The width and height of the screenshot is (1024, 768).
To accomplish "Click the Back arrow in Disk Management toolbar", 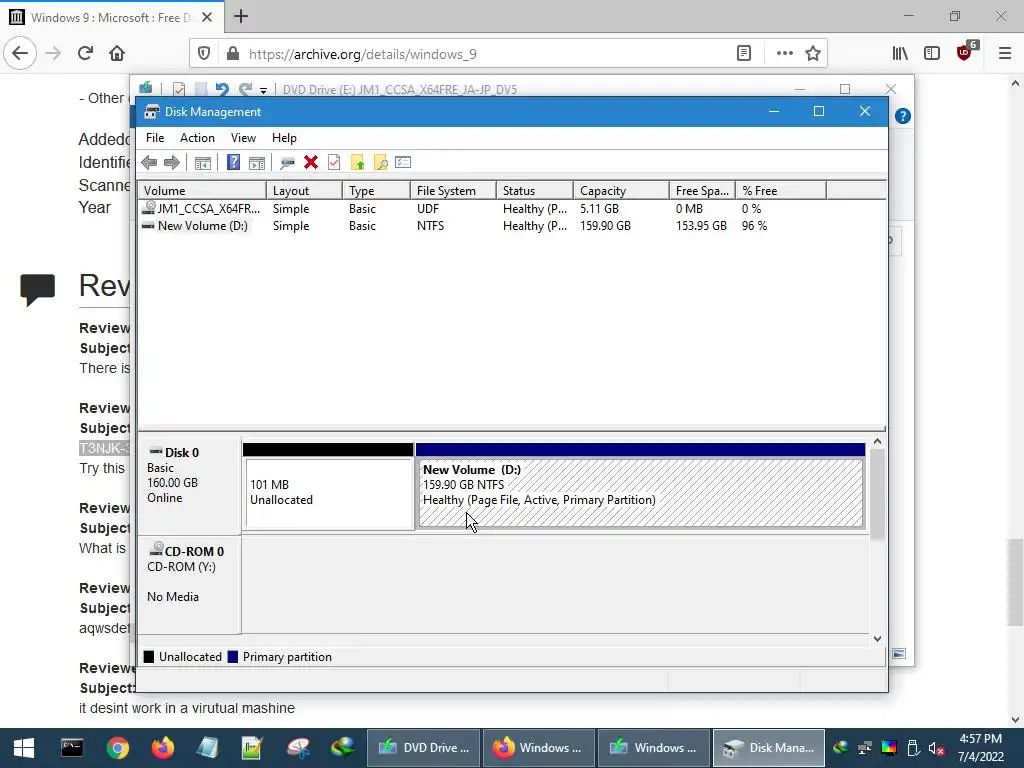I will [x=149, y=163].
